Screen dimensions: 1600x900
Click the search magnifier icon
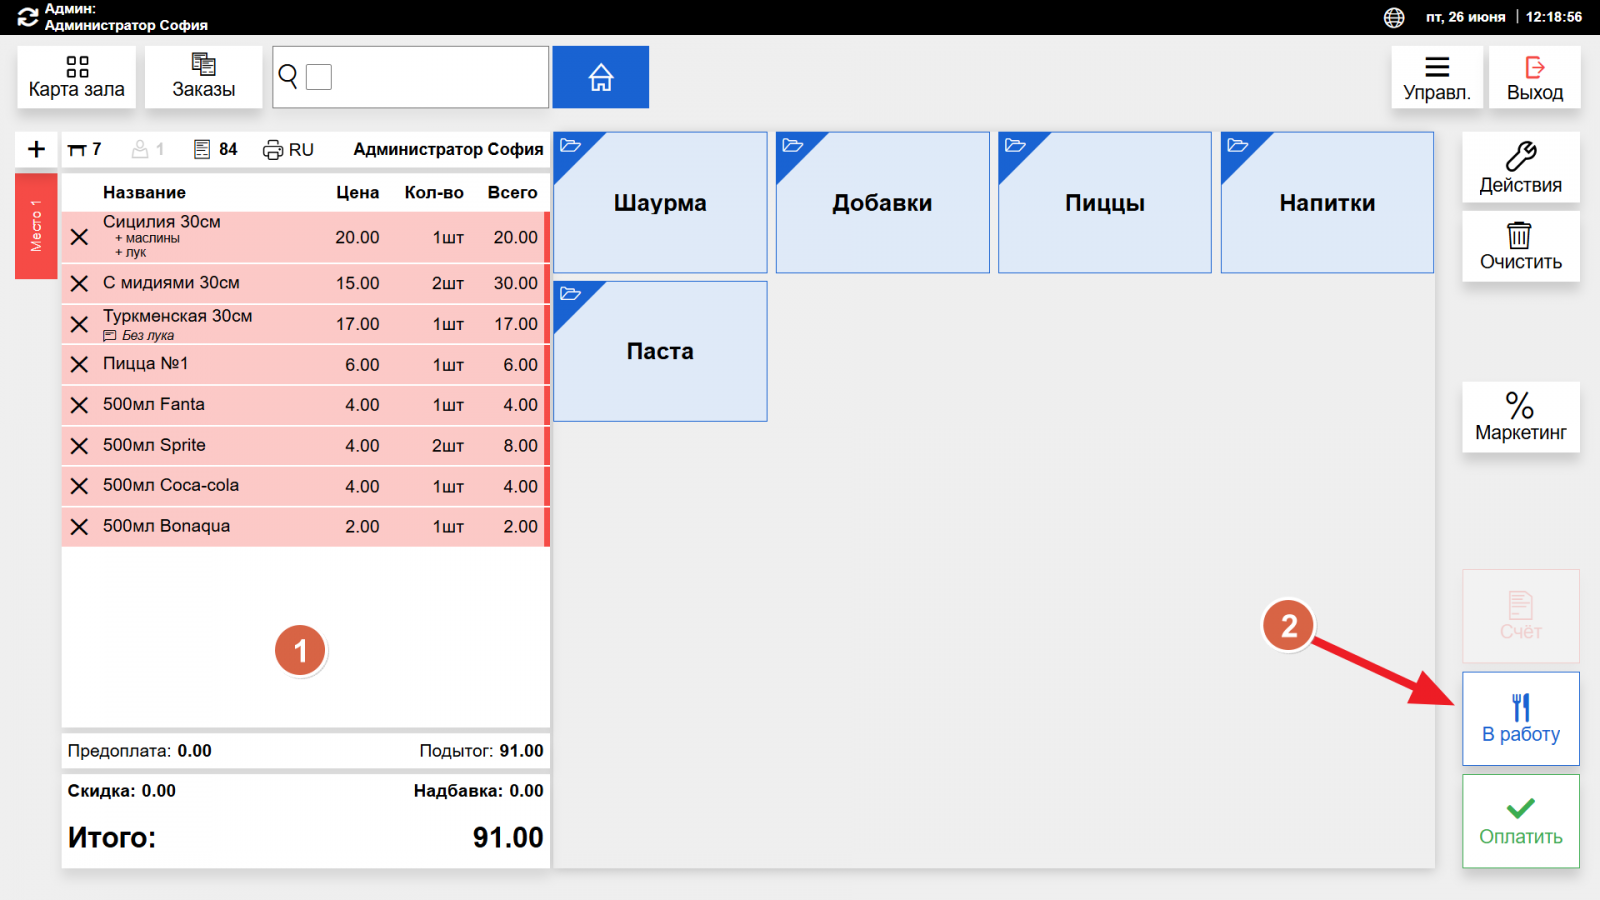pyautogui.click(x=288, y=76)
